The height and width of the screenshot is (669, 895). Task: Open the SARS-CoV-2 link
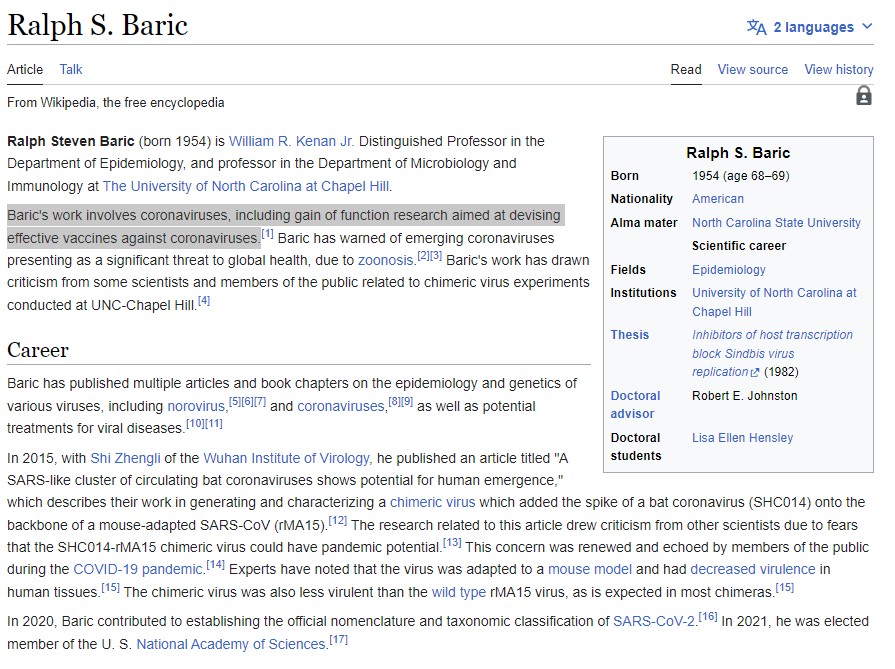coord(654,621)
